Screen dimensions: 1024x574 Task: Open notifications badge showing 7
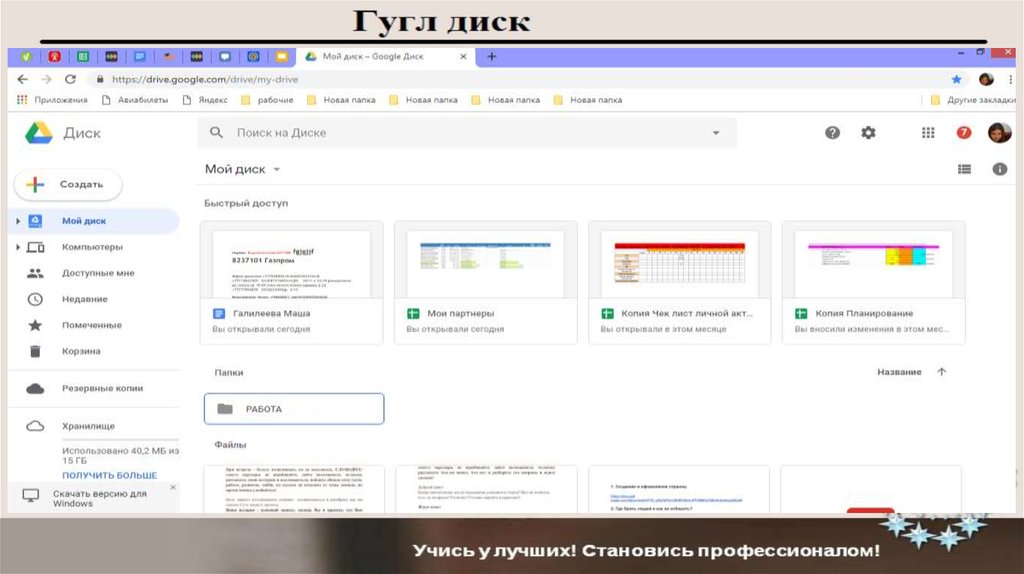pos(964,133)
